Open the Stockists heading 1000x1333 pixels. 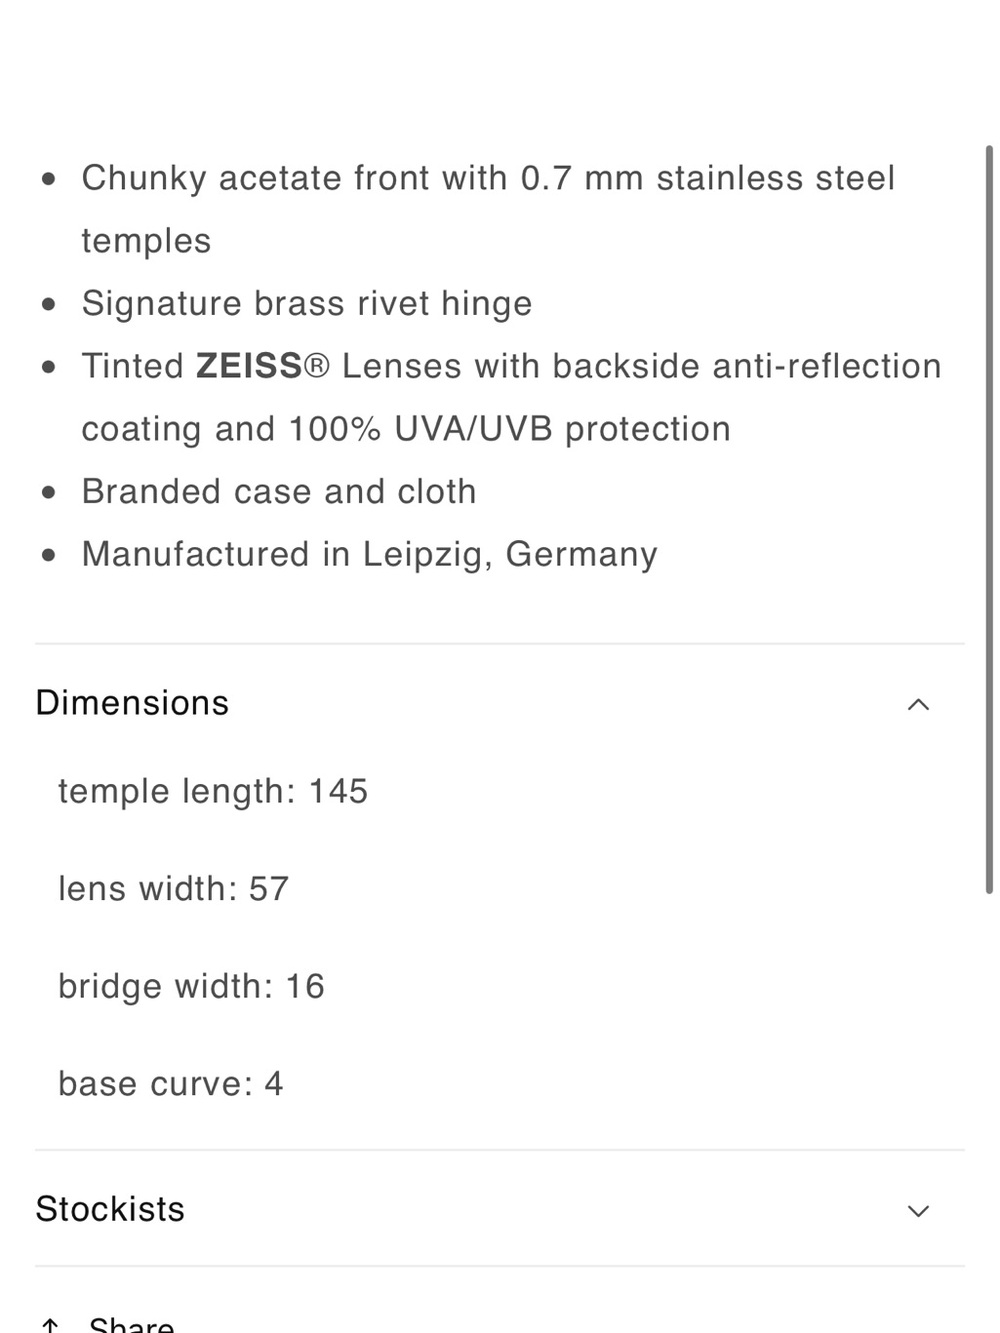110,1209
